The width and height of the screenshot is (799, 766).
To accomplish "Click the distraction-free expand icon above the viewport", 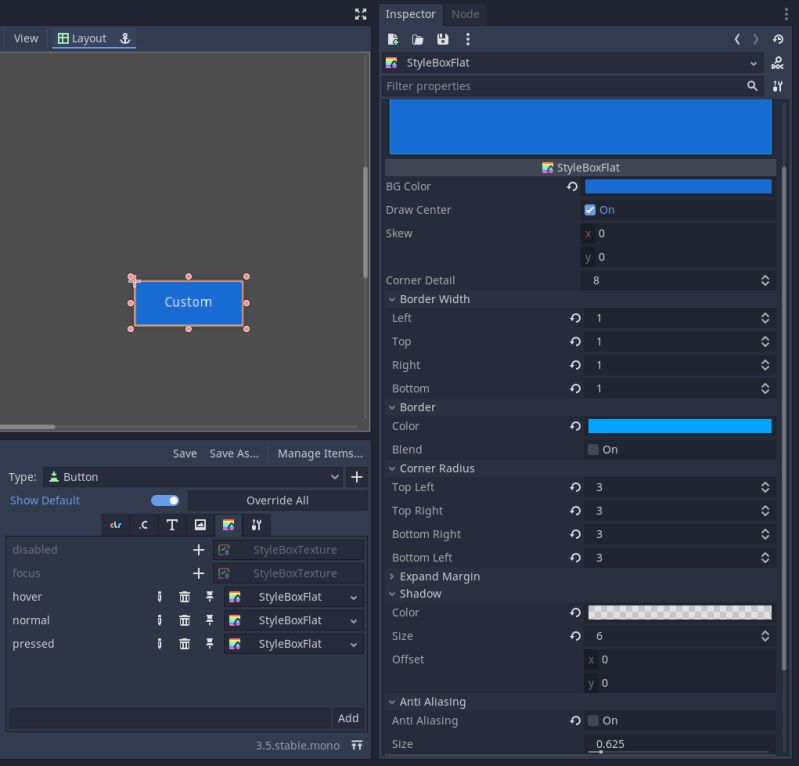I will [x=360, y=14].
